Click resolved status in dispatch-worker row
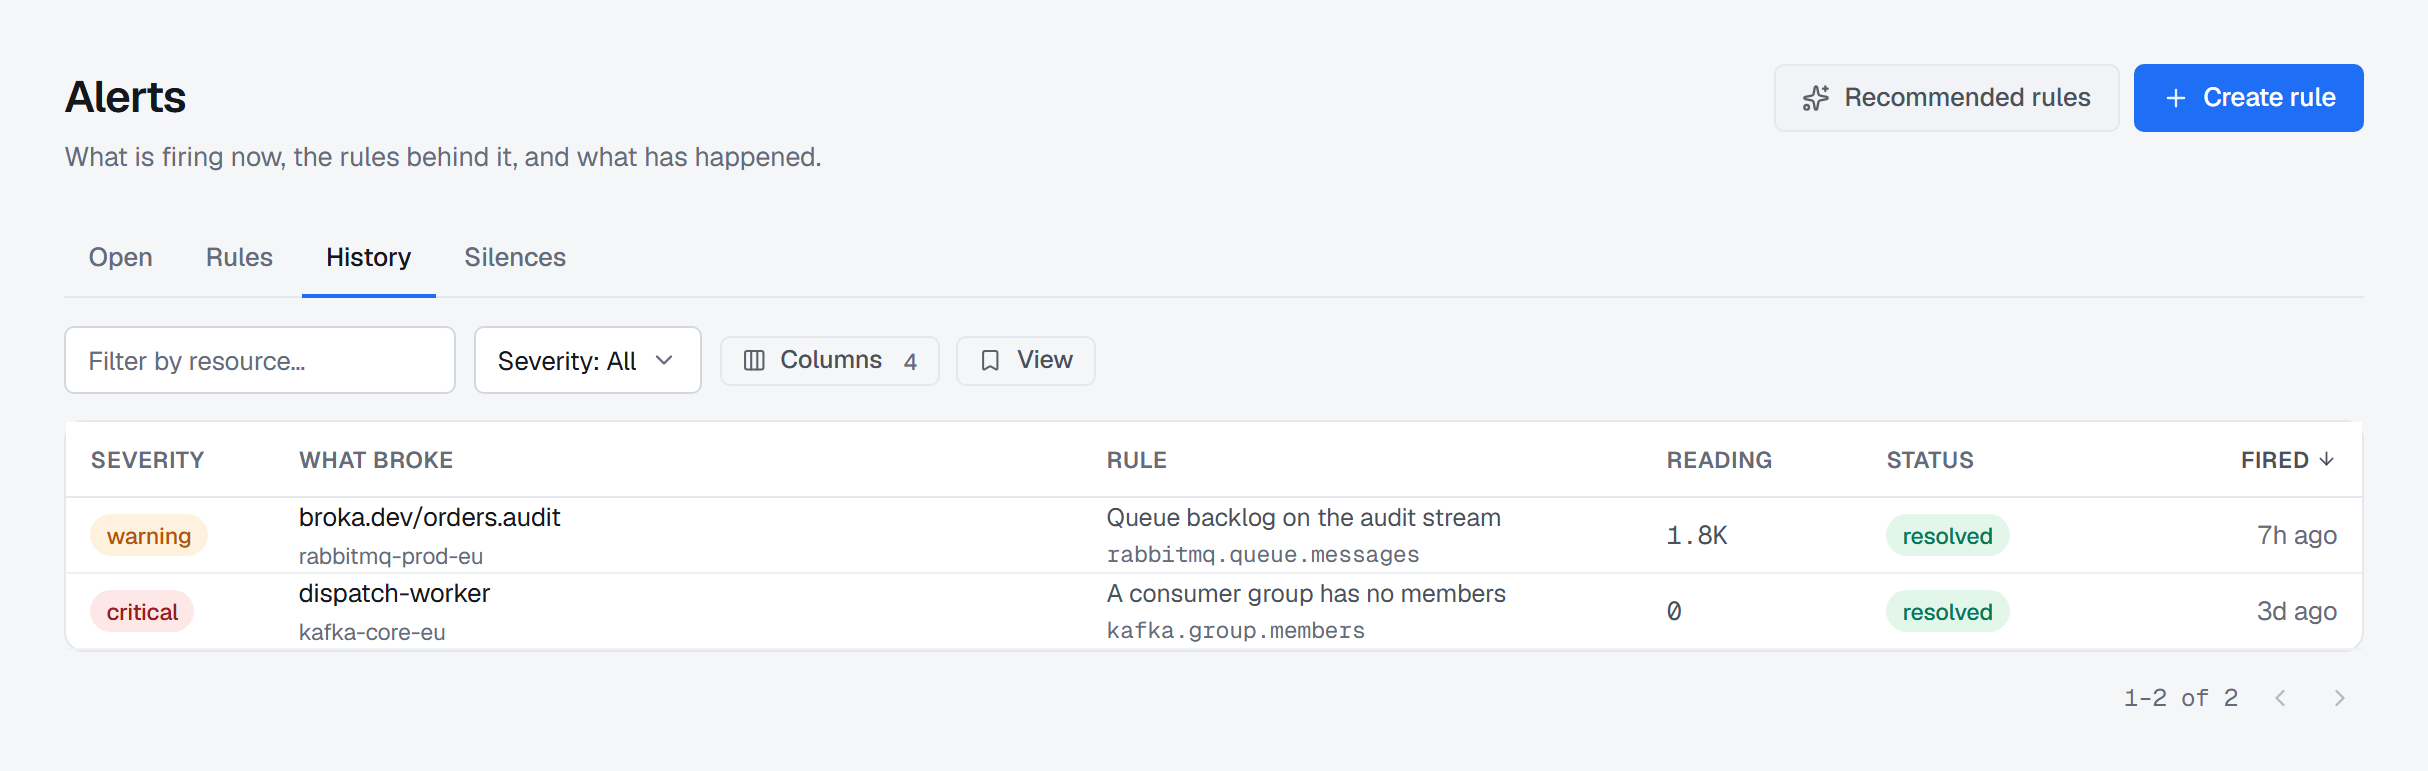The height and width of the screenshot is (771, 2428). pos(1948,612)
